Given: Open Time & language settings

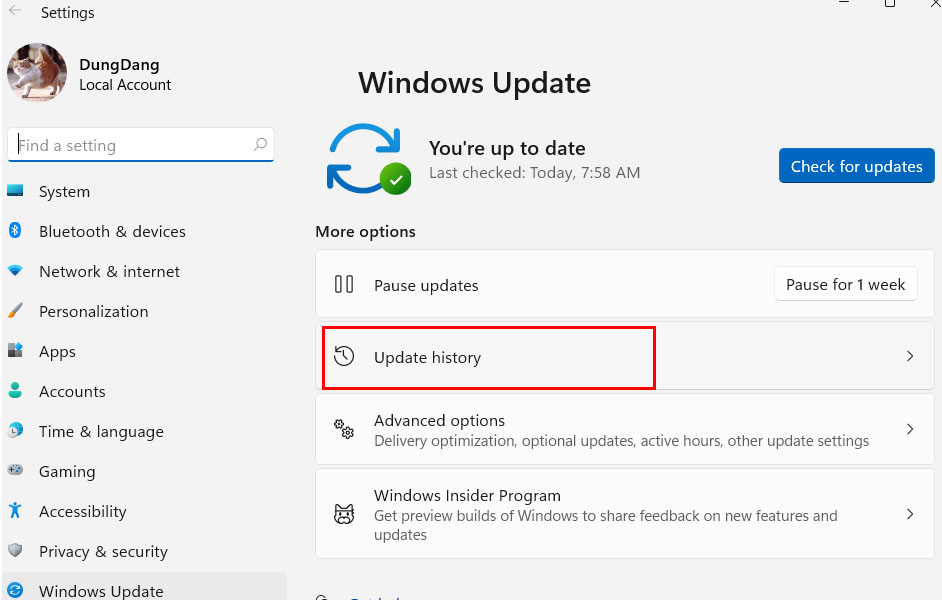Looking at the screenshot, I should click(x=101, y=432).
